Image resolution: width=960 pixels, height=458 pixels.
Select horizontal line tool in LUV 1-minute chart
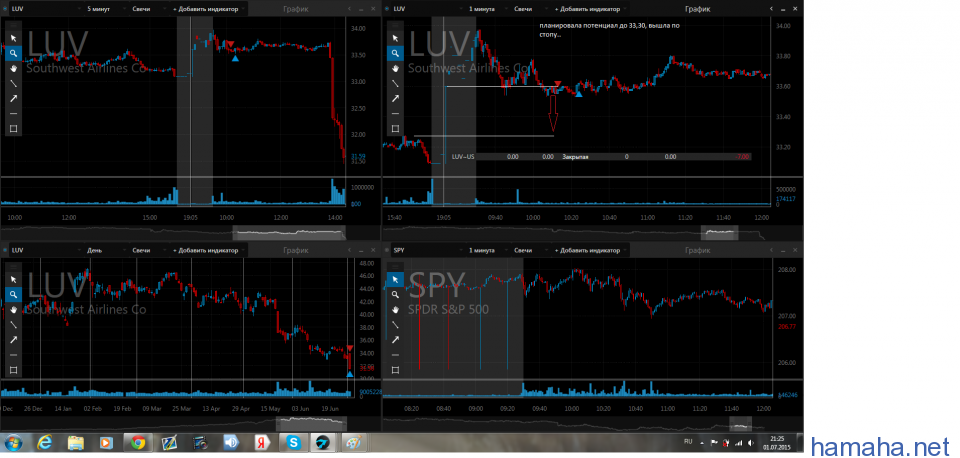point(396,113)
